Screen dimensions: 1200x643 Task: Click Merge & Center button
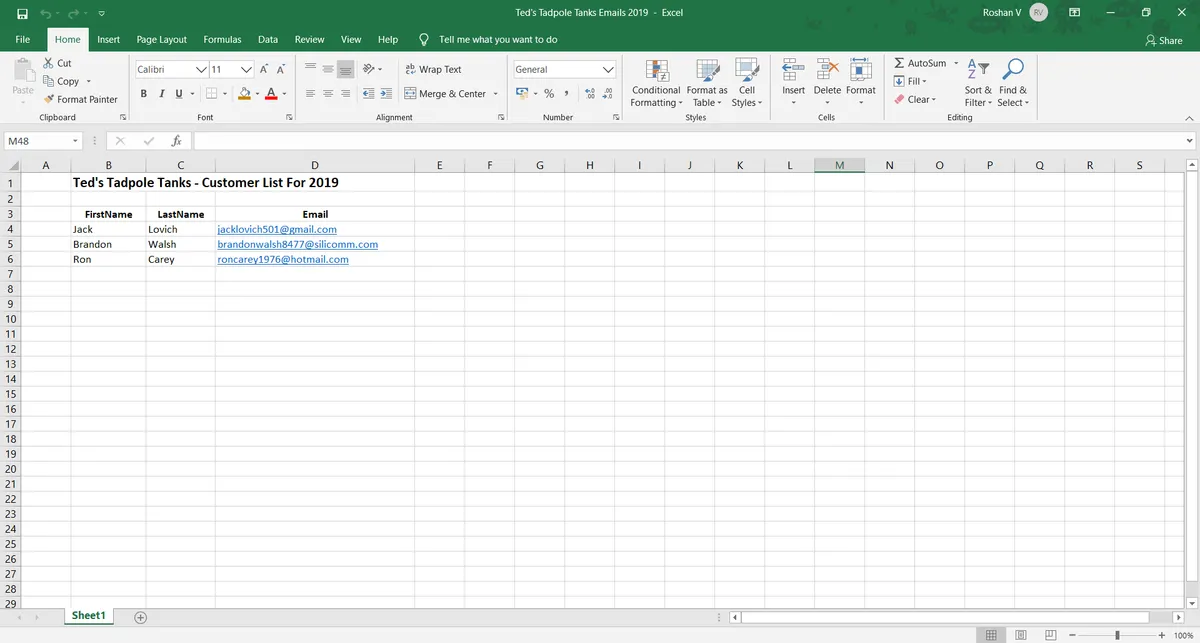point(446,93)
